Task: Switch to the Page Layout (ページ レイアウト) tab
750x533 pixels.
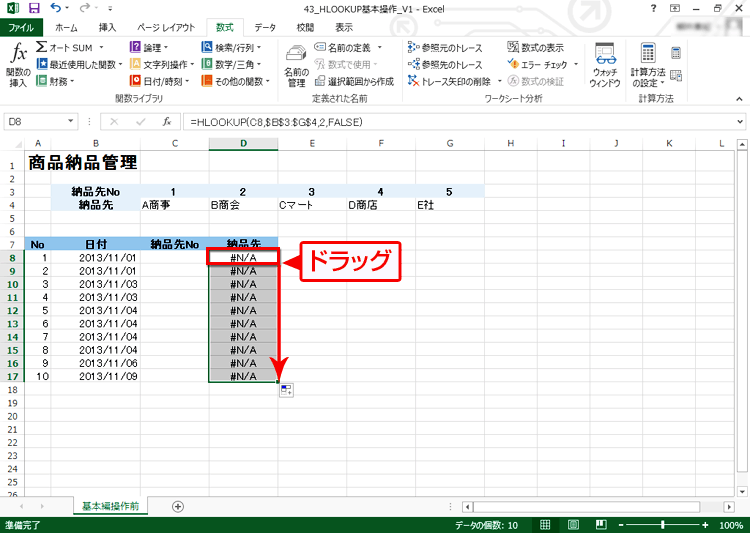Action: [x=166, y=27]
